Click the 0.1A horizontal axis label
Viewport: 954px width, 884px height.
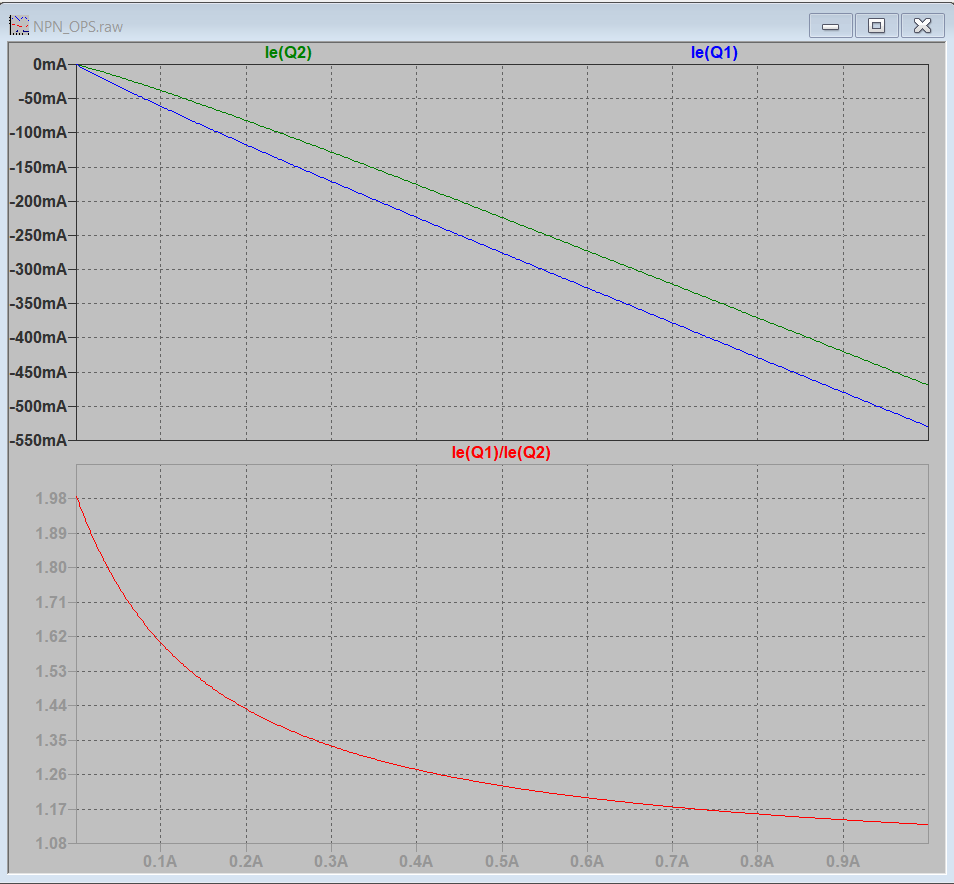[160, 861]
